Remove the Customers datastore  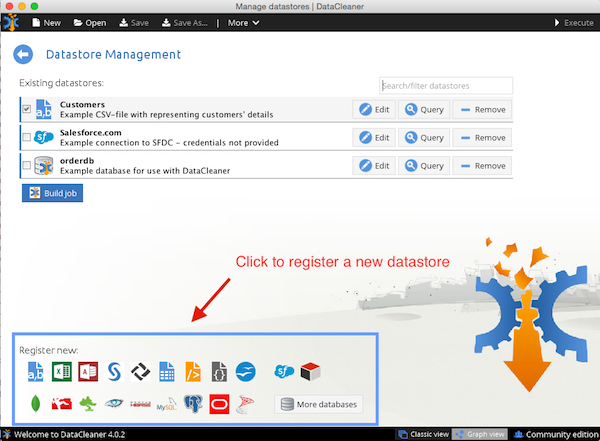[x=482, y=109]
